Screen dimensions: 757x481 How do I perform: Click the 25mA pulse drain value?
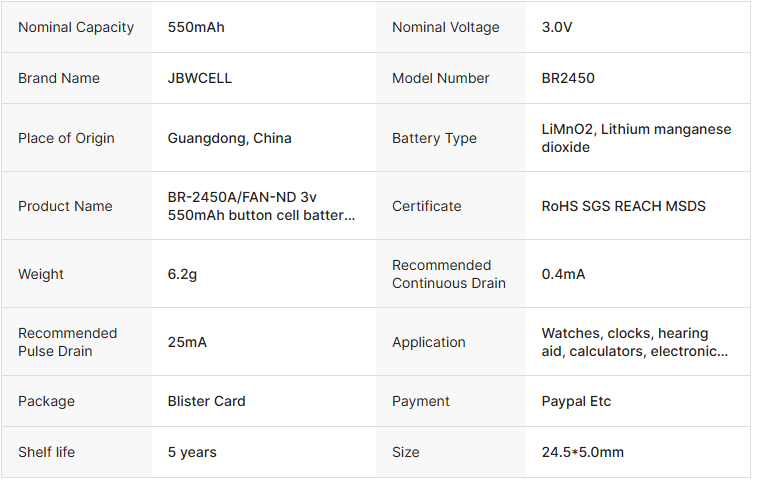(188, 342)
